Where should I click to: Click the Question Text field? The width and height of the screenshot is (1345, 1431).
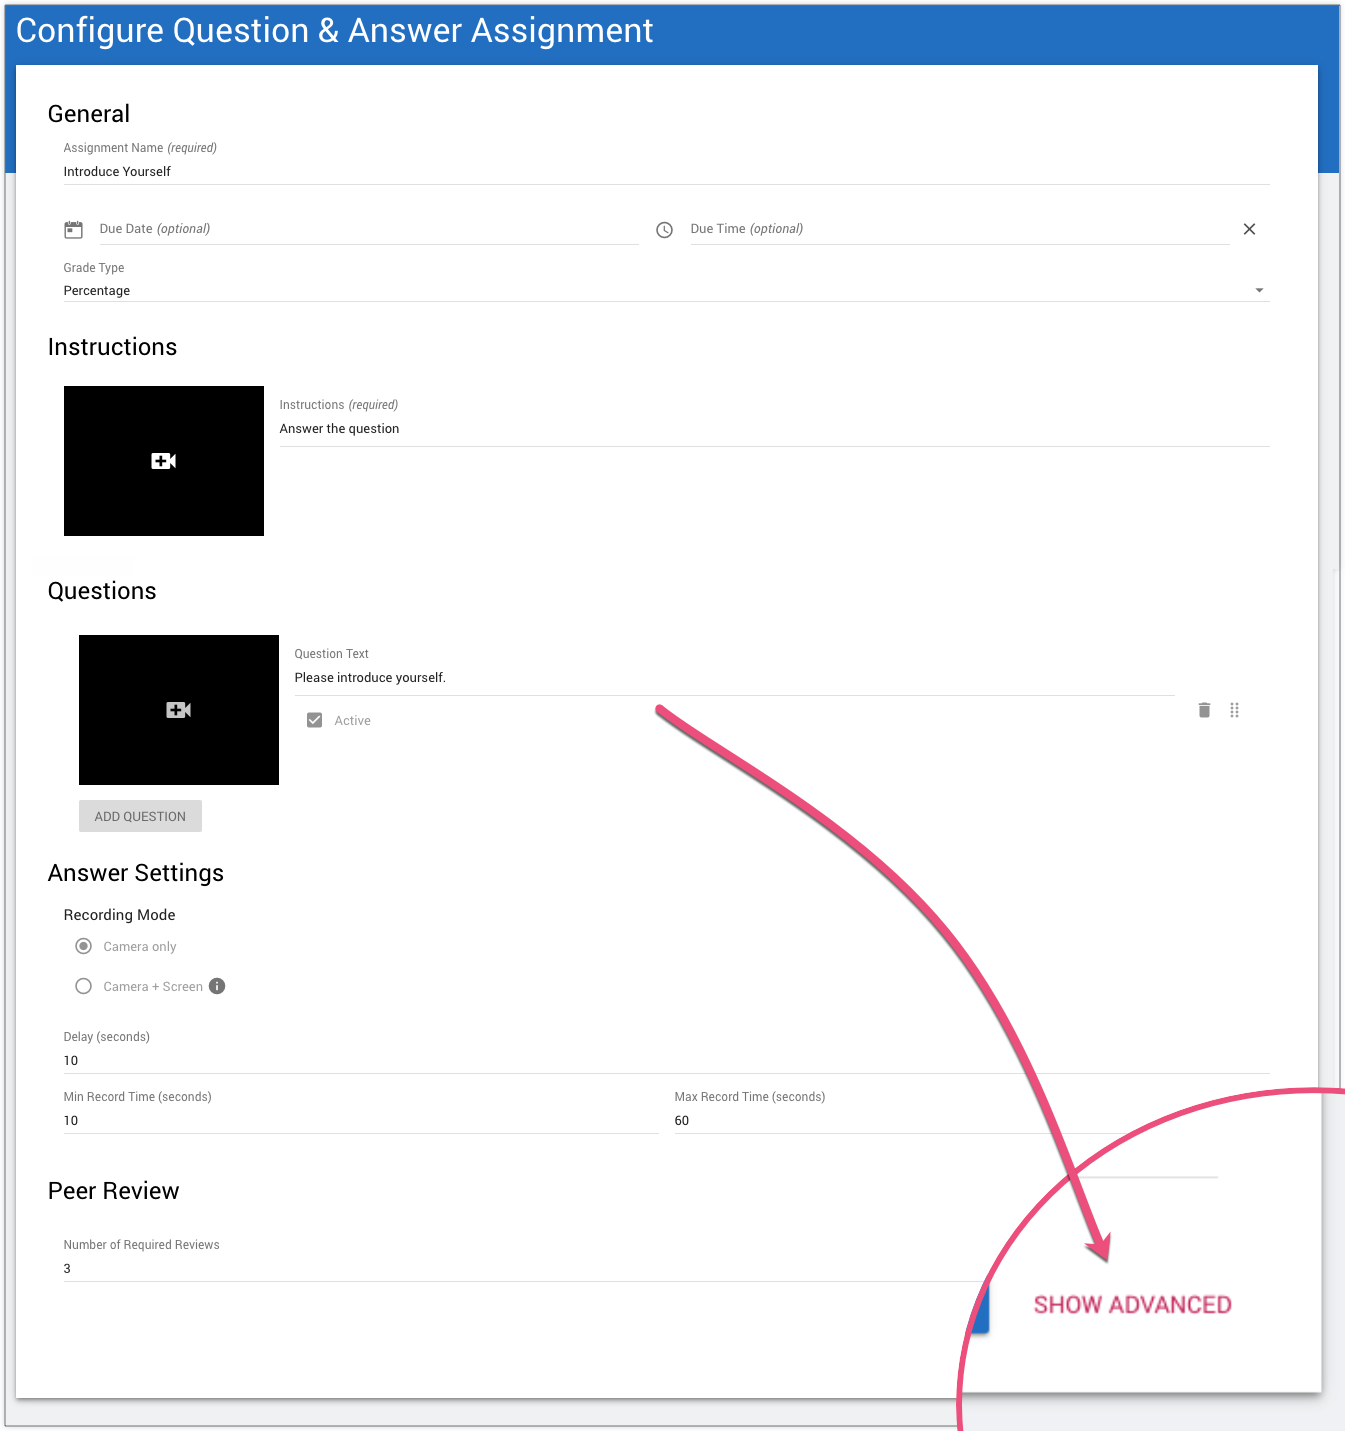(734, 678)
